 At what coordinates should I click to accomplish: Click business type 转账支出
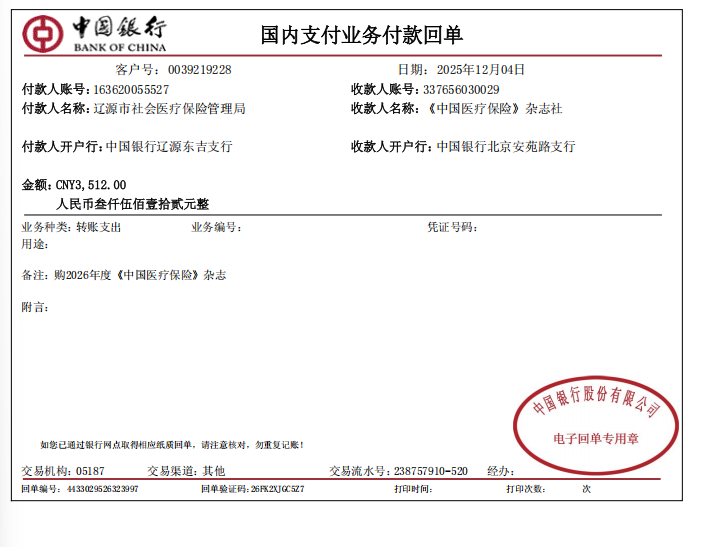click(x=98, y=227)
